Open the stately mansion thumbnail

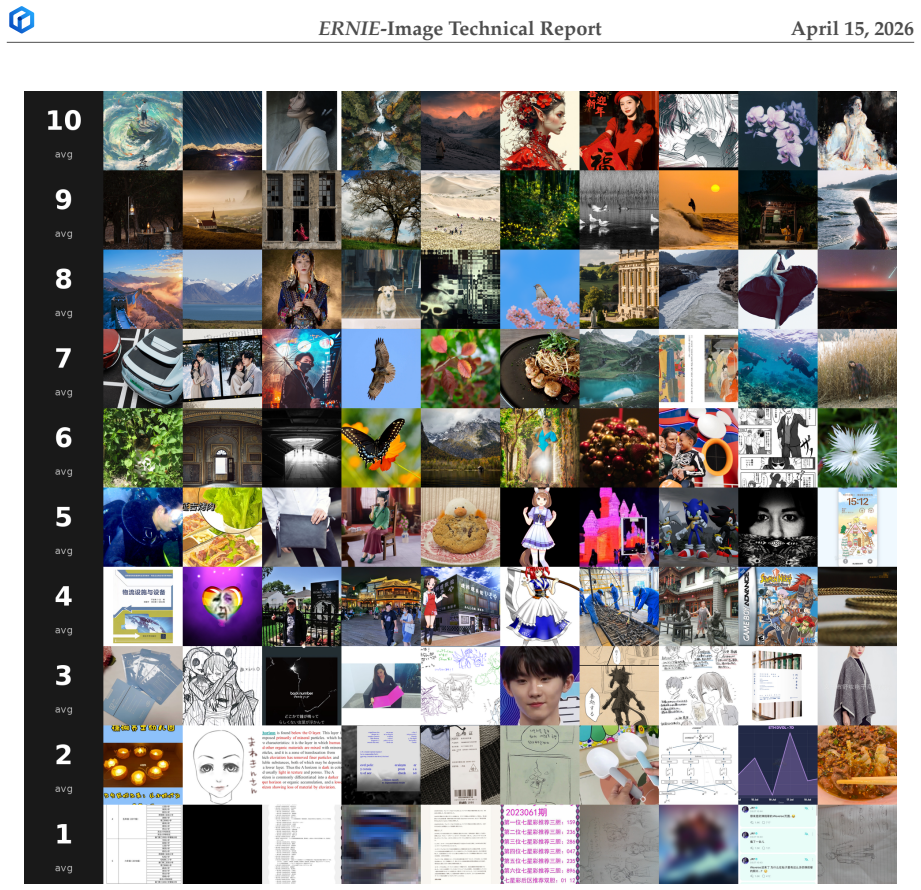pos(619,289)
